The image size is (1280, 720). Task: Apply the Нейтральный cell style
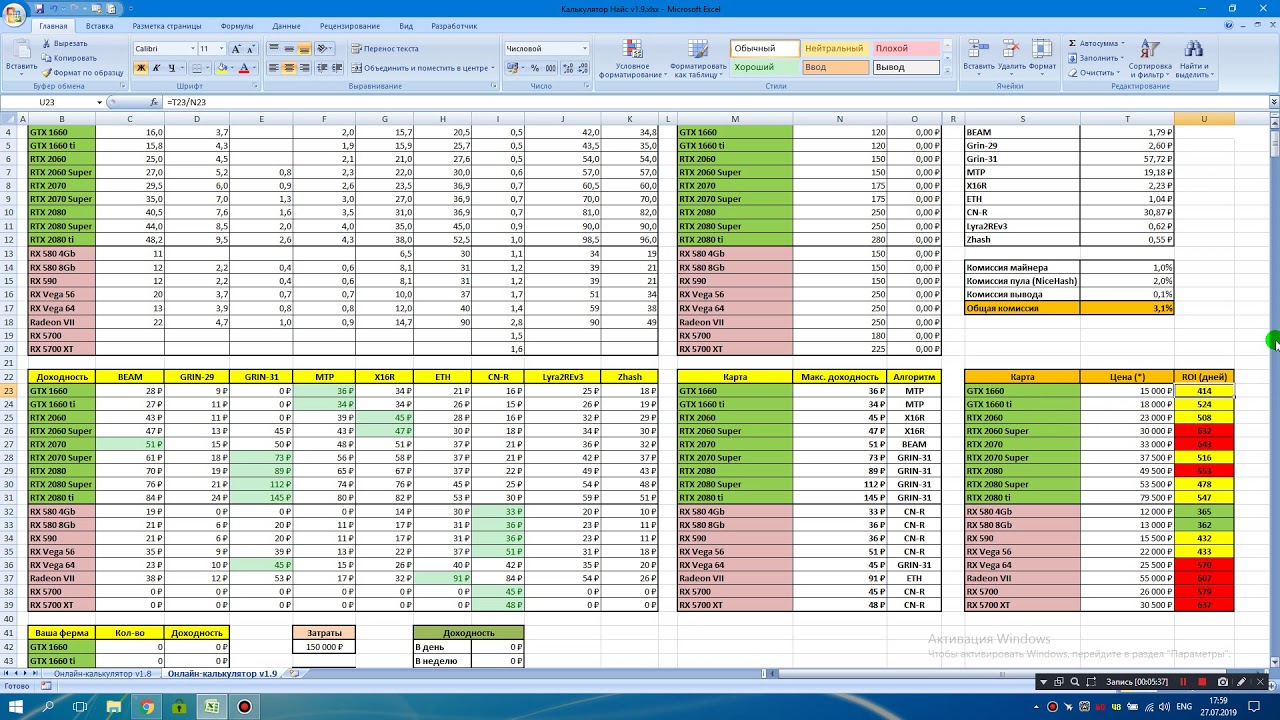coord(835,48)
